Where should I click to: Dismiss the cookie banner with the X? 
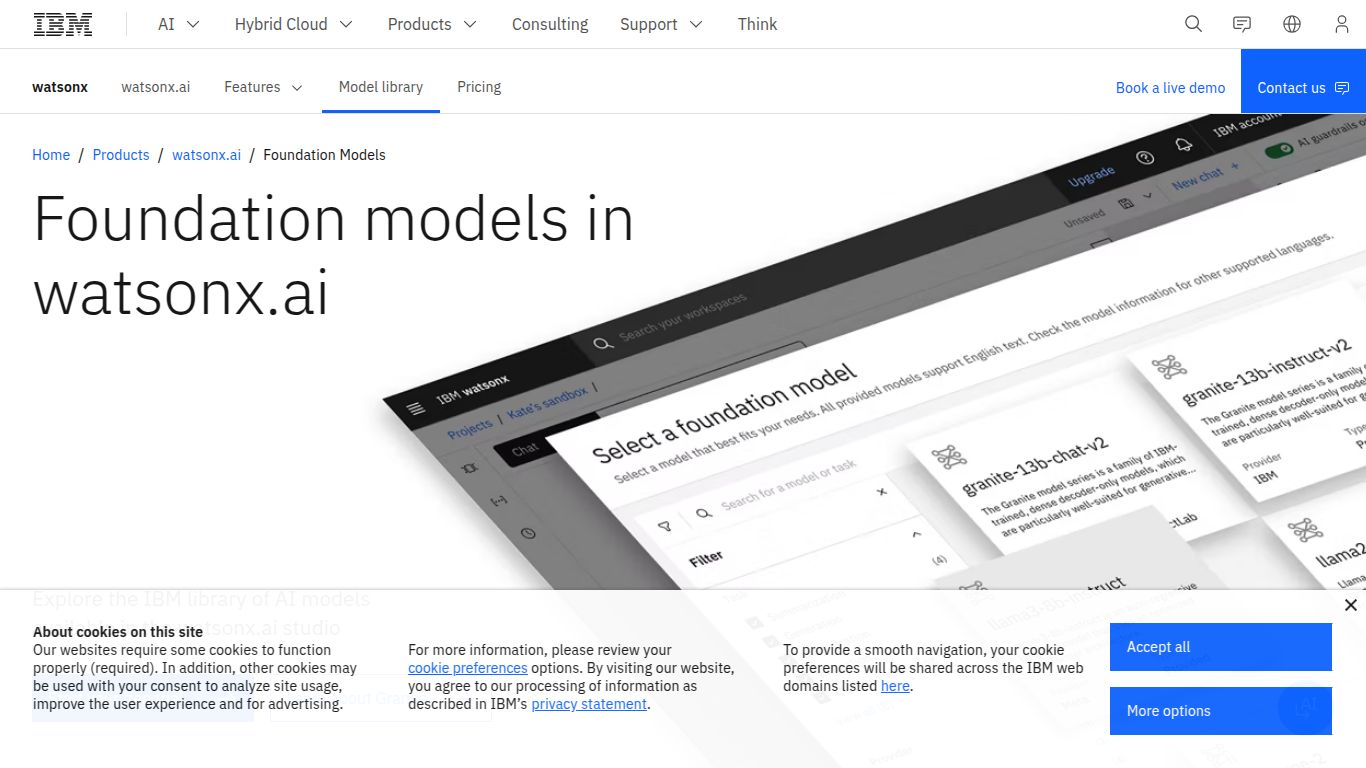[1351, 605]
